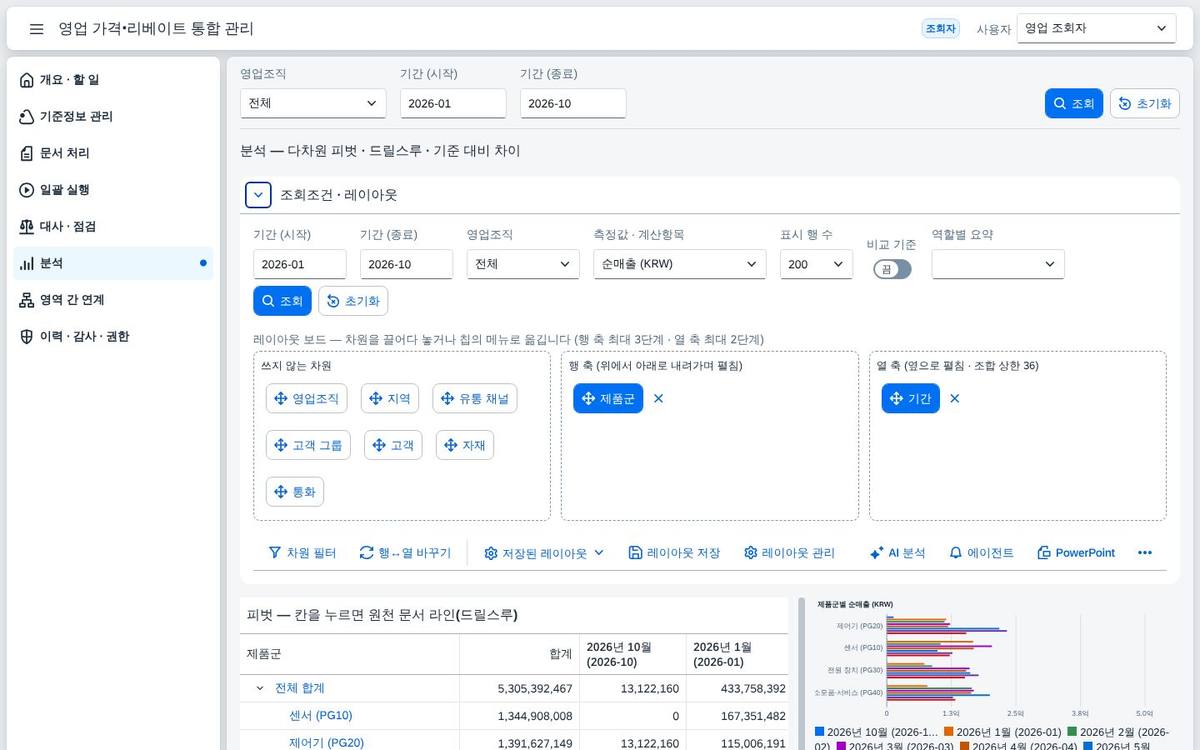This screenshot has height=750, width=1200.
Task: Open 저장된 레이아웃 dropdown
Action: [544, 553]
